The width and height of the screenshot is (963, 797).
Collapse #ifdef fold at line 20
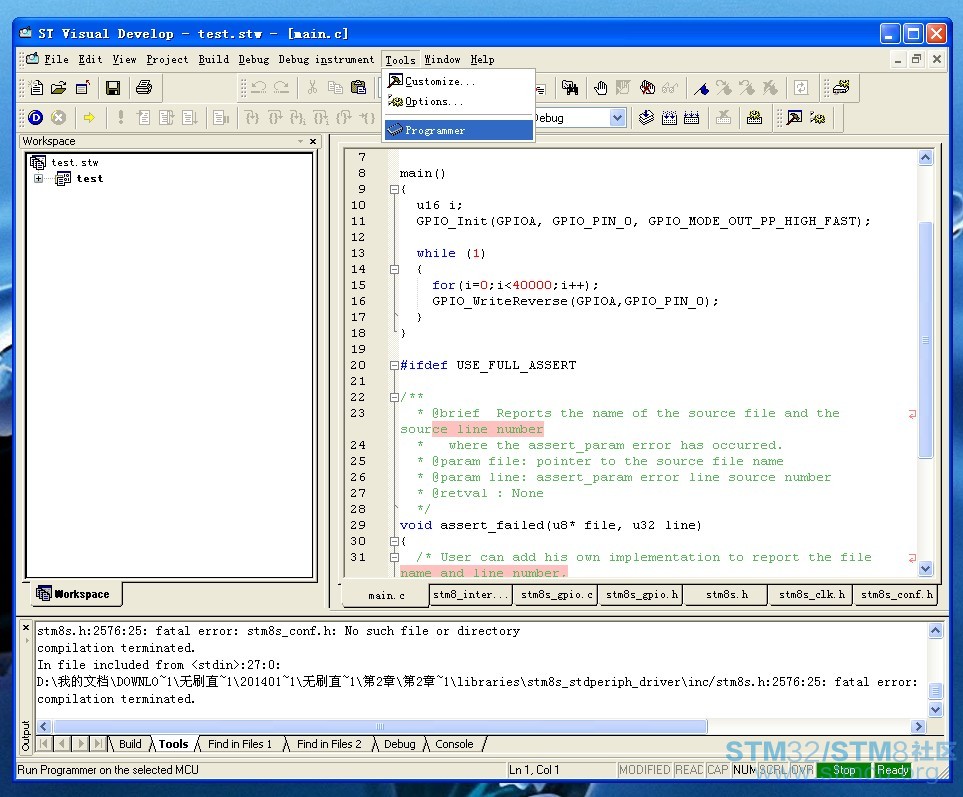tap(394, 365)
